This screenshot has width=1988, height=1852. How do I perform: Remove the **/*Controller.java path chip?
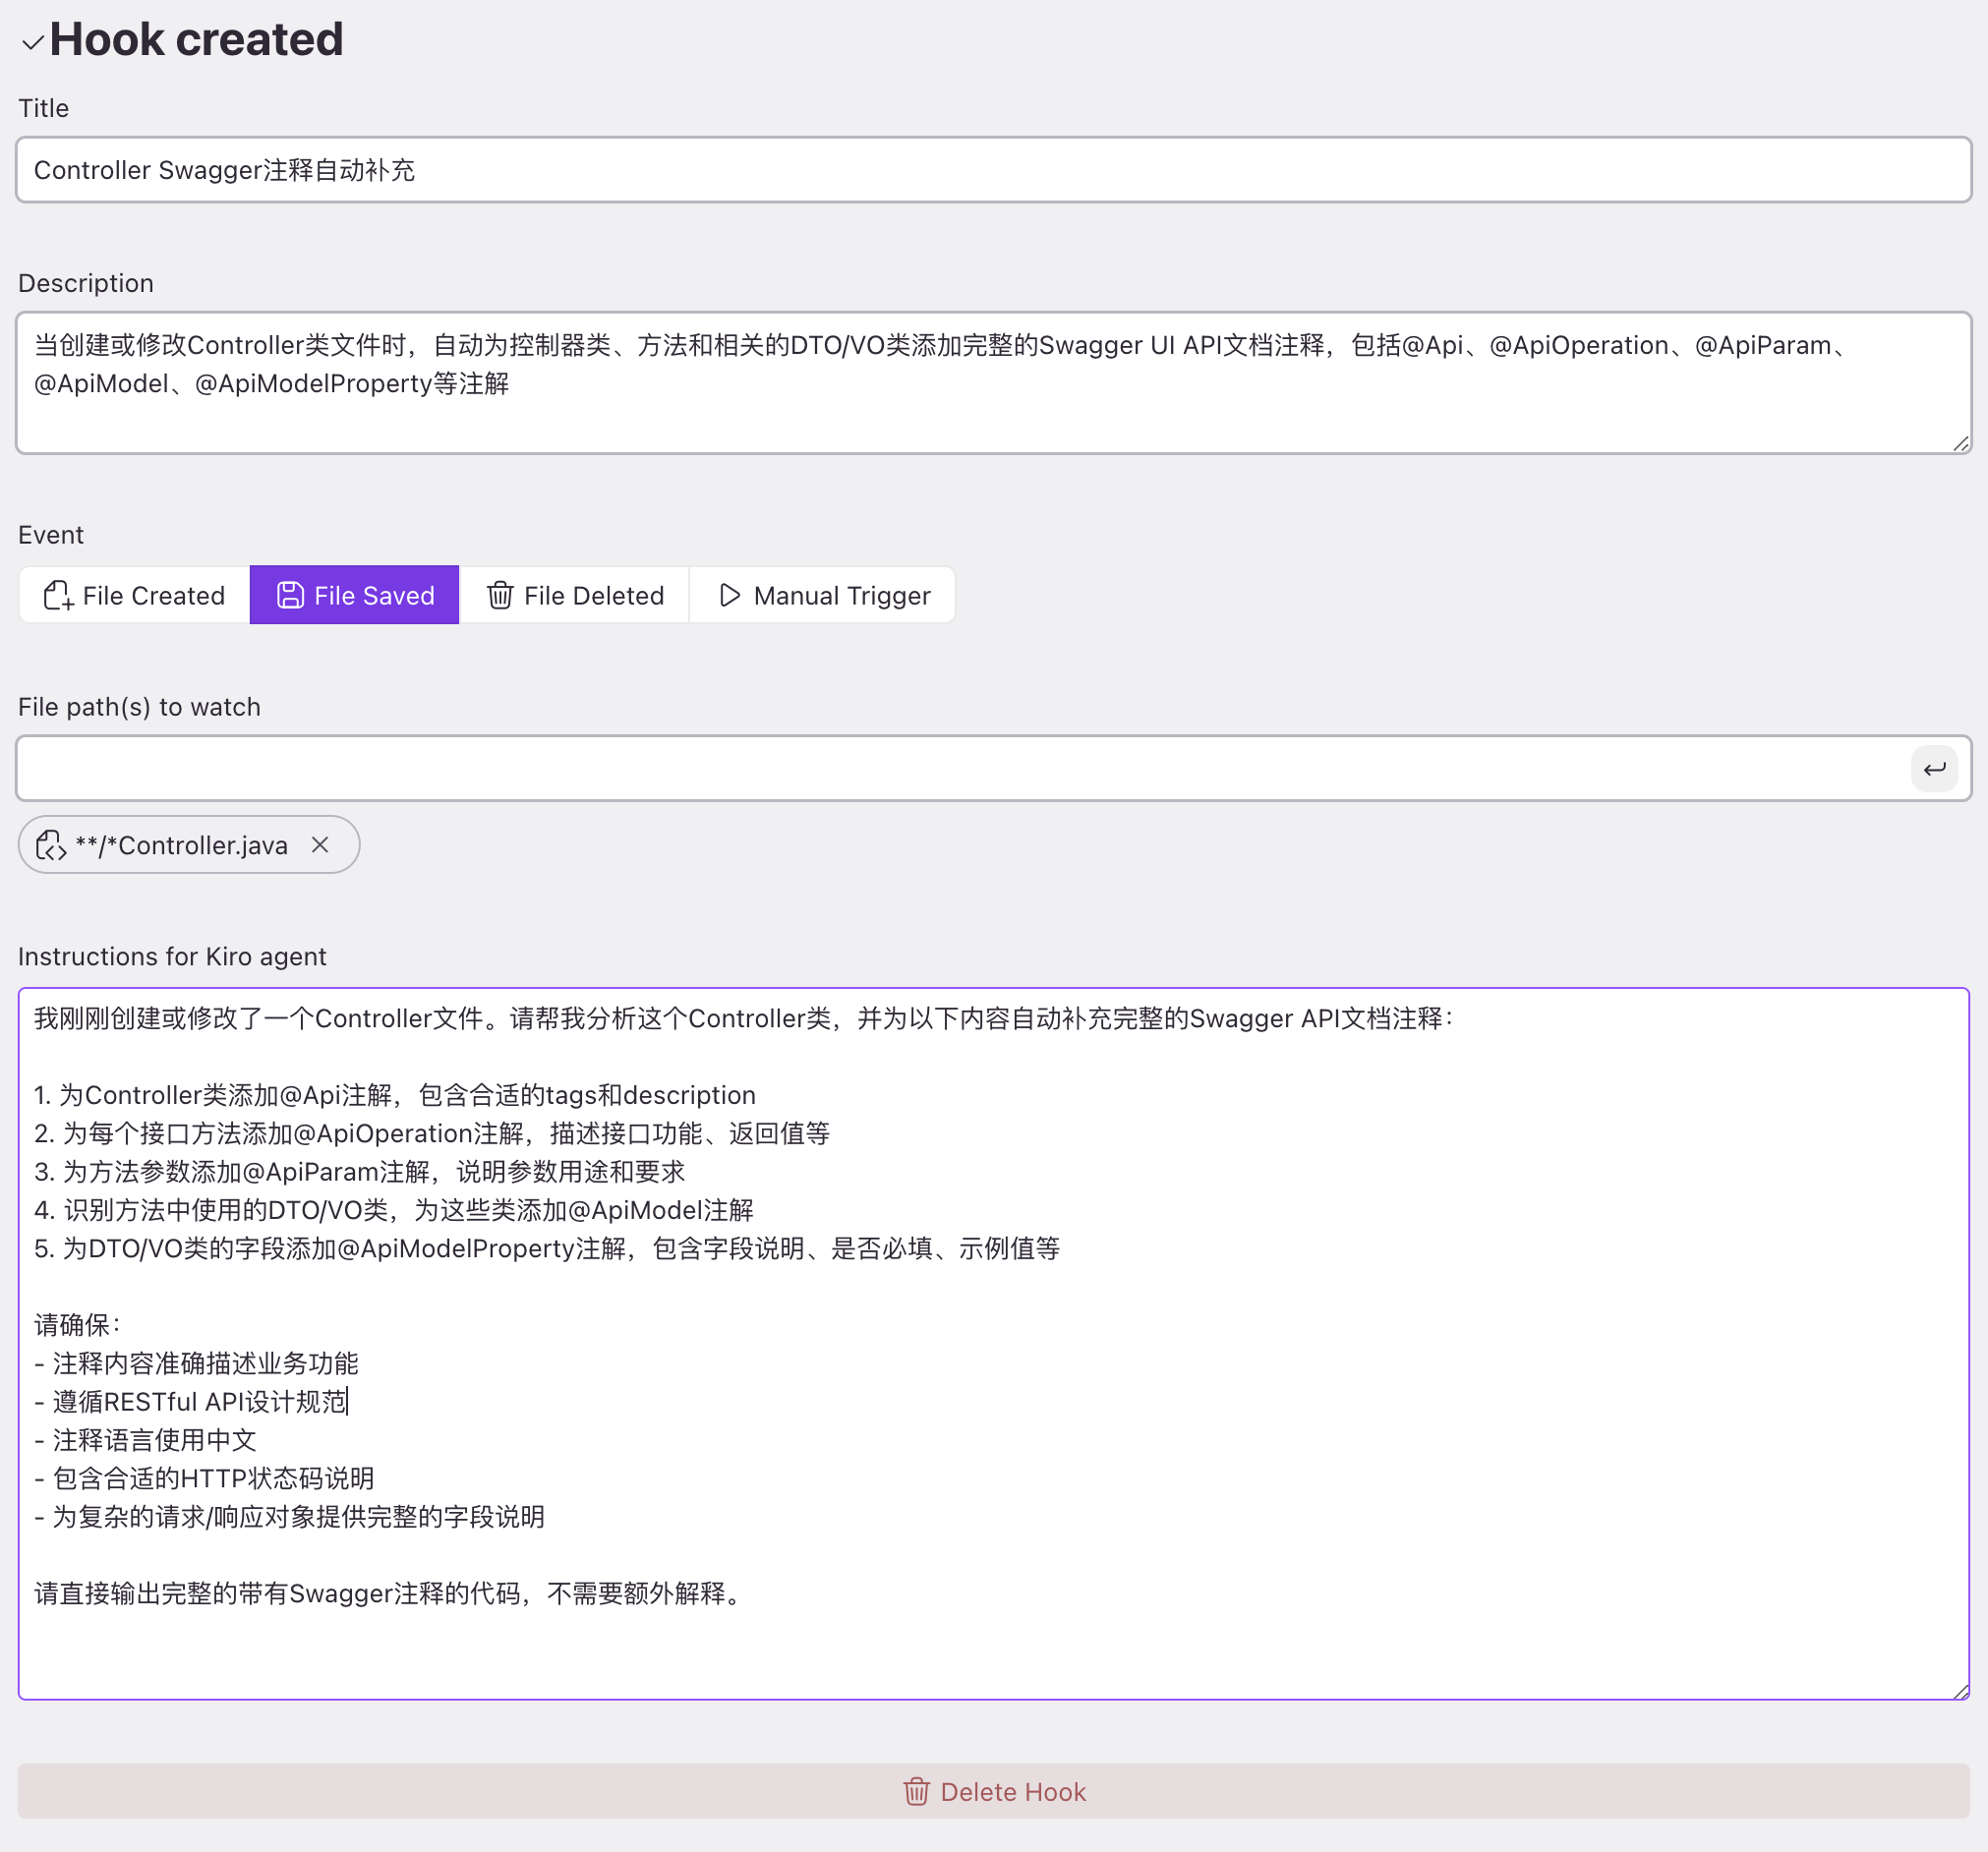(320, 845)
